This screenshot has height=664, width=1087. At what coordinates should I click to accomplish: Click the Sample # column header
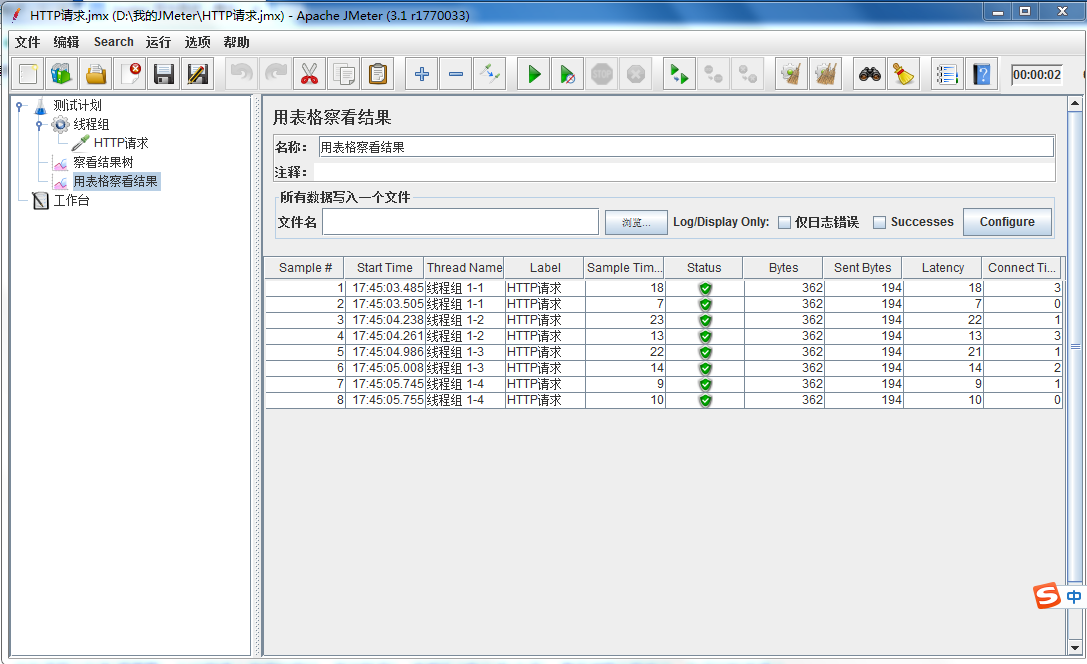click(305, 268)
